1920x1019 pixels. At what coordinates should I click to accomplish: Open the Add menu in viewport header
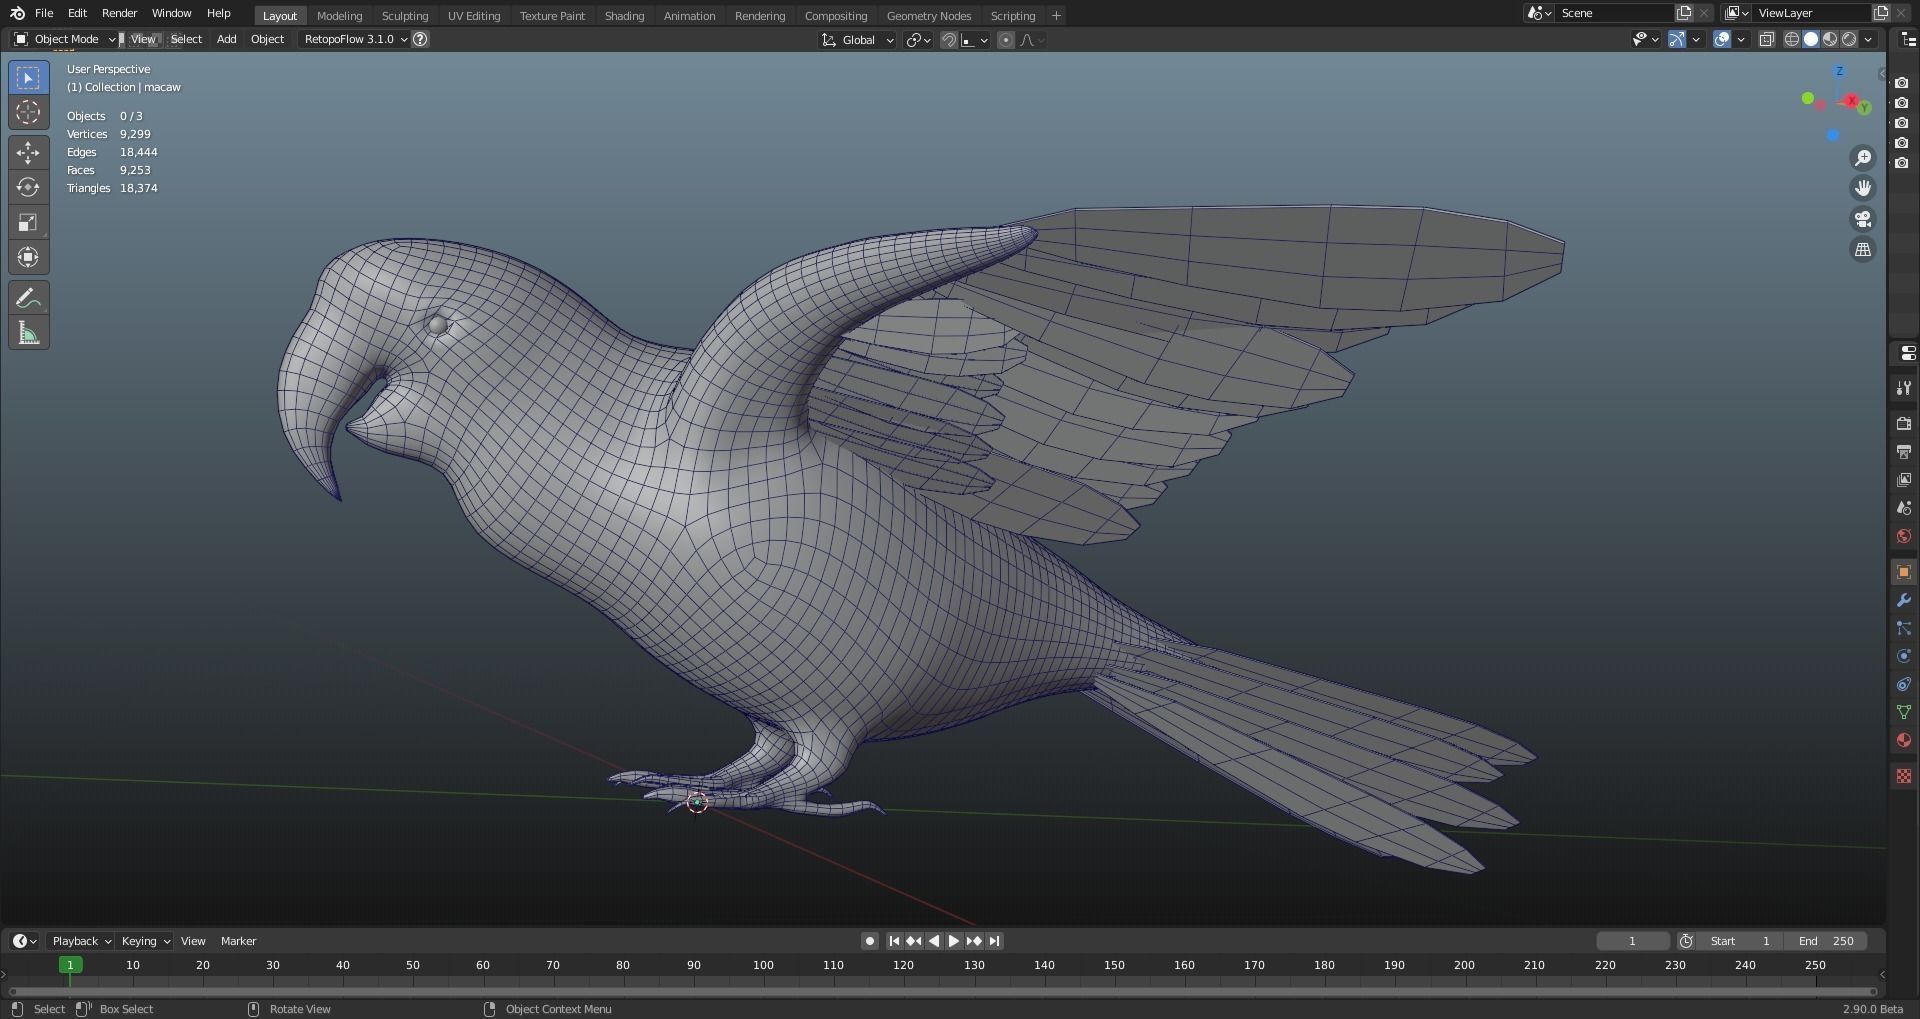(227, 39)
